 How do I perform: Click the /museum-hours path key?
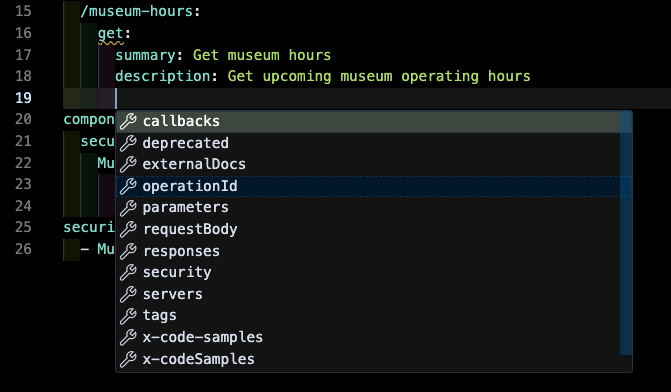pos(137,11)
